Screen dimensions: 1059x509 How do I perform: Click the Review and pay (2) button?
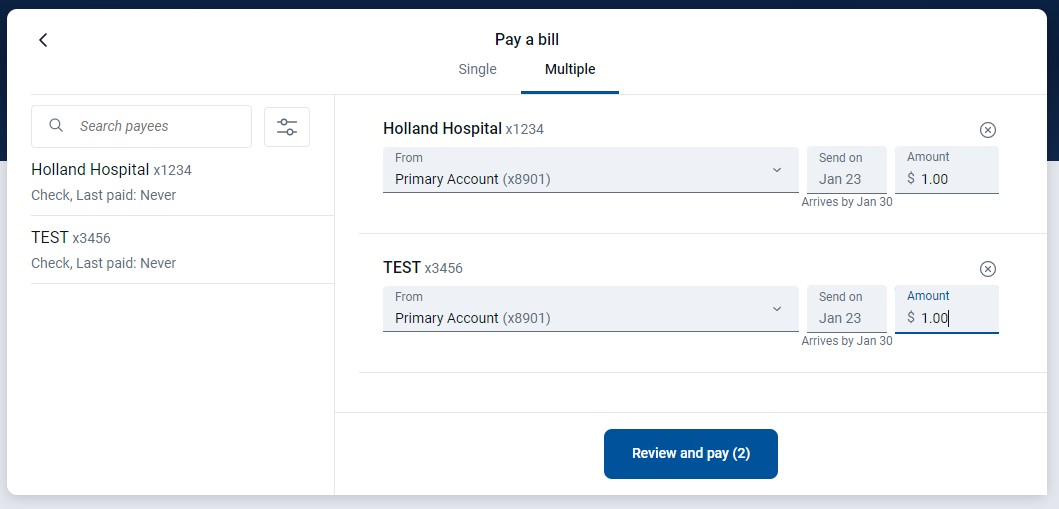coord(691,454)
